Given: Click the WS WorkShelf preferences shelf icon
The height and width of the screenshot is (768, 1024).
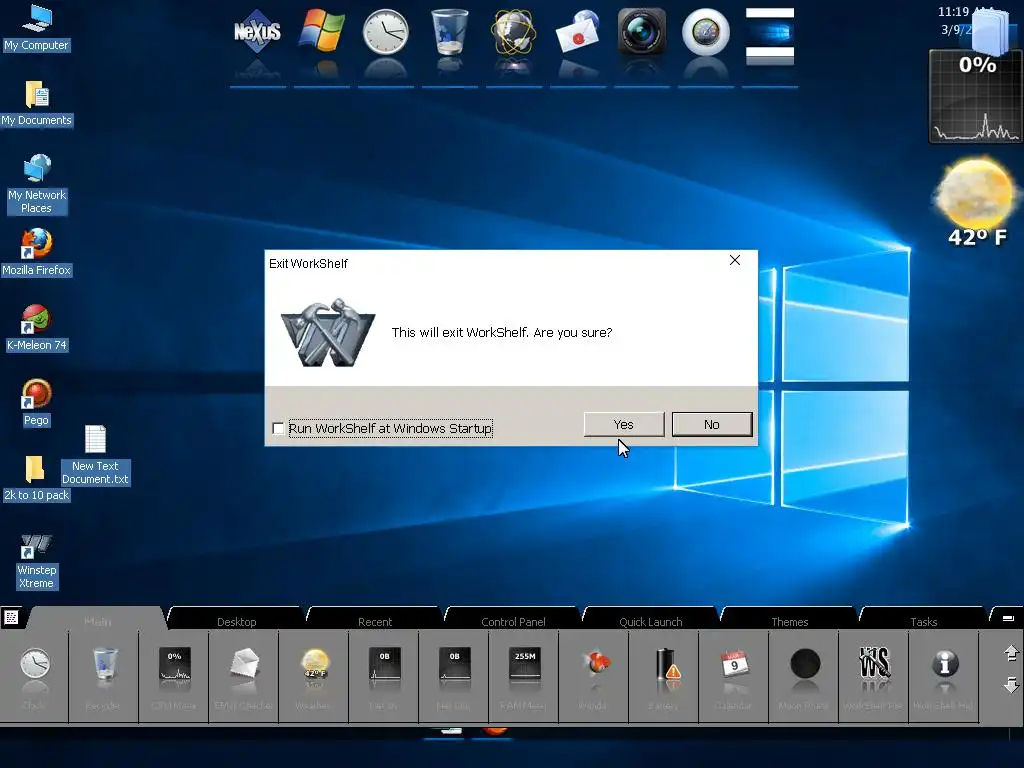Looking at the screenshot, I should pos(874,676).
